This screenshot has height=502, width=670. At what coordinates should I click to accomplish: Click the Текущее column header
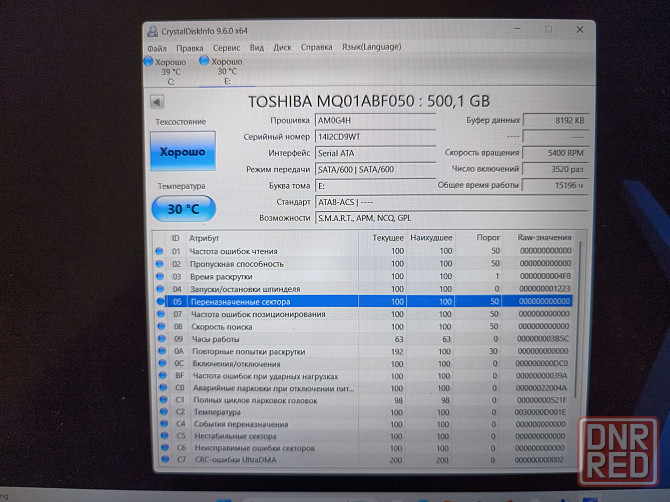[382, 238]
